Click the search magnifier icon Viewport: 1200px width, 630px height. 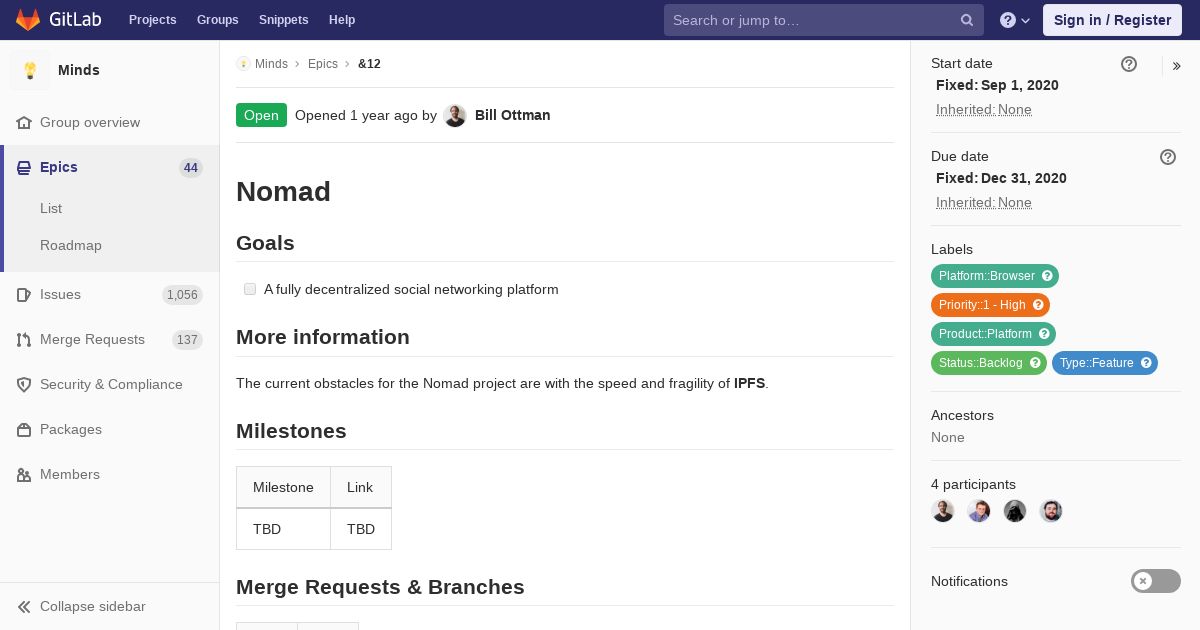coord(967,20)
